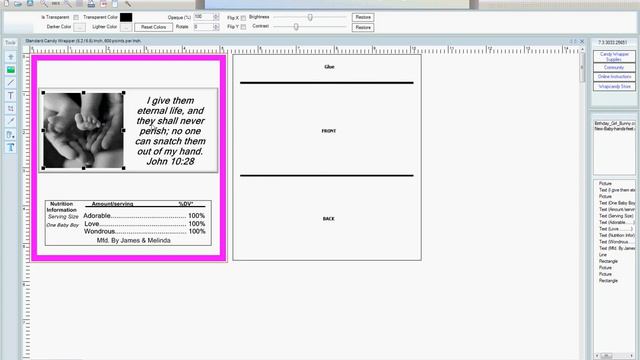Click the save toolbar icon
640x360 pixels.
pos(30,3)
